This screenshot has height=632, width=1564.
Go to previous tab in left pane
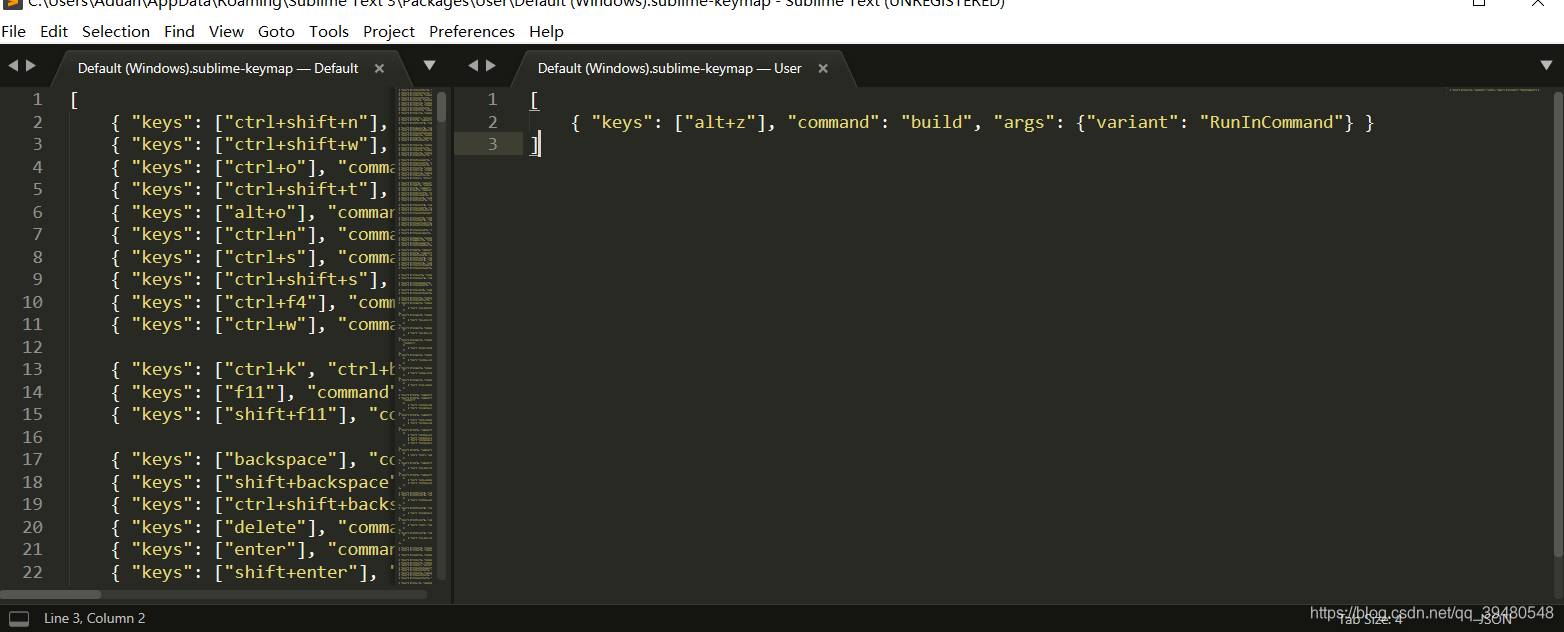click(13, 66)
